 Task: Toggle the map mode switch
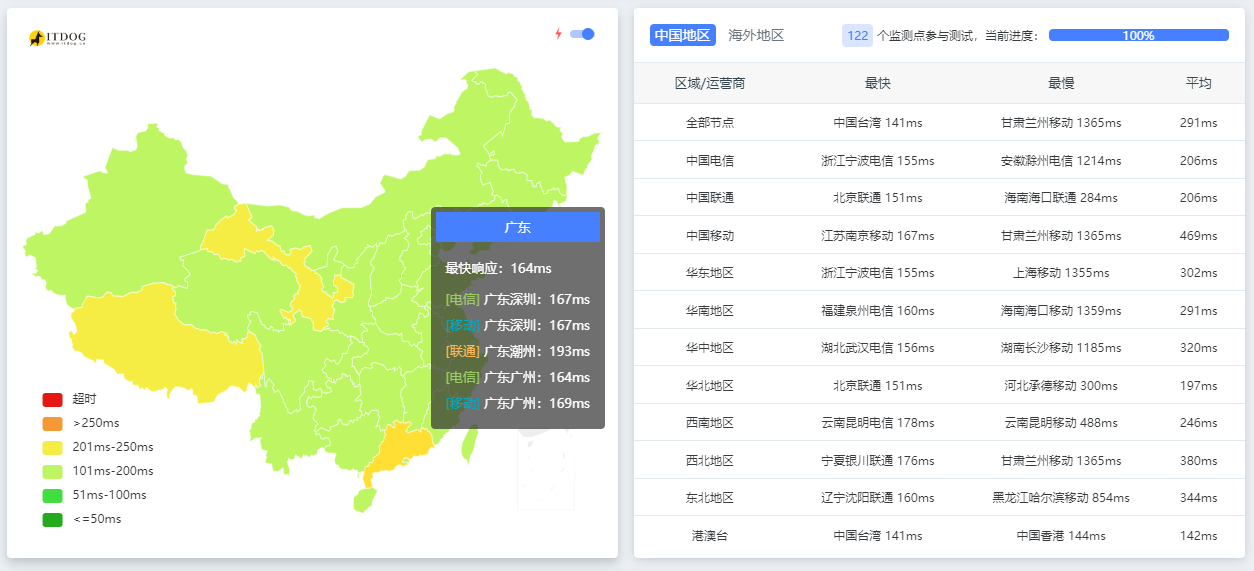[x=582, y=34]
